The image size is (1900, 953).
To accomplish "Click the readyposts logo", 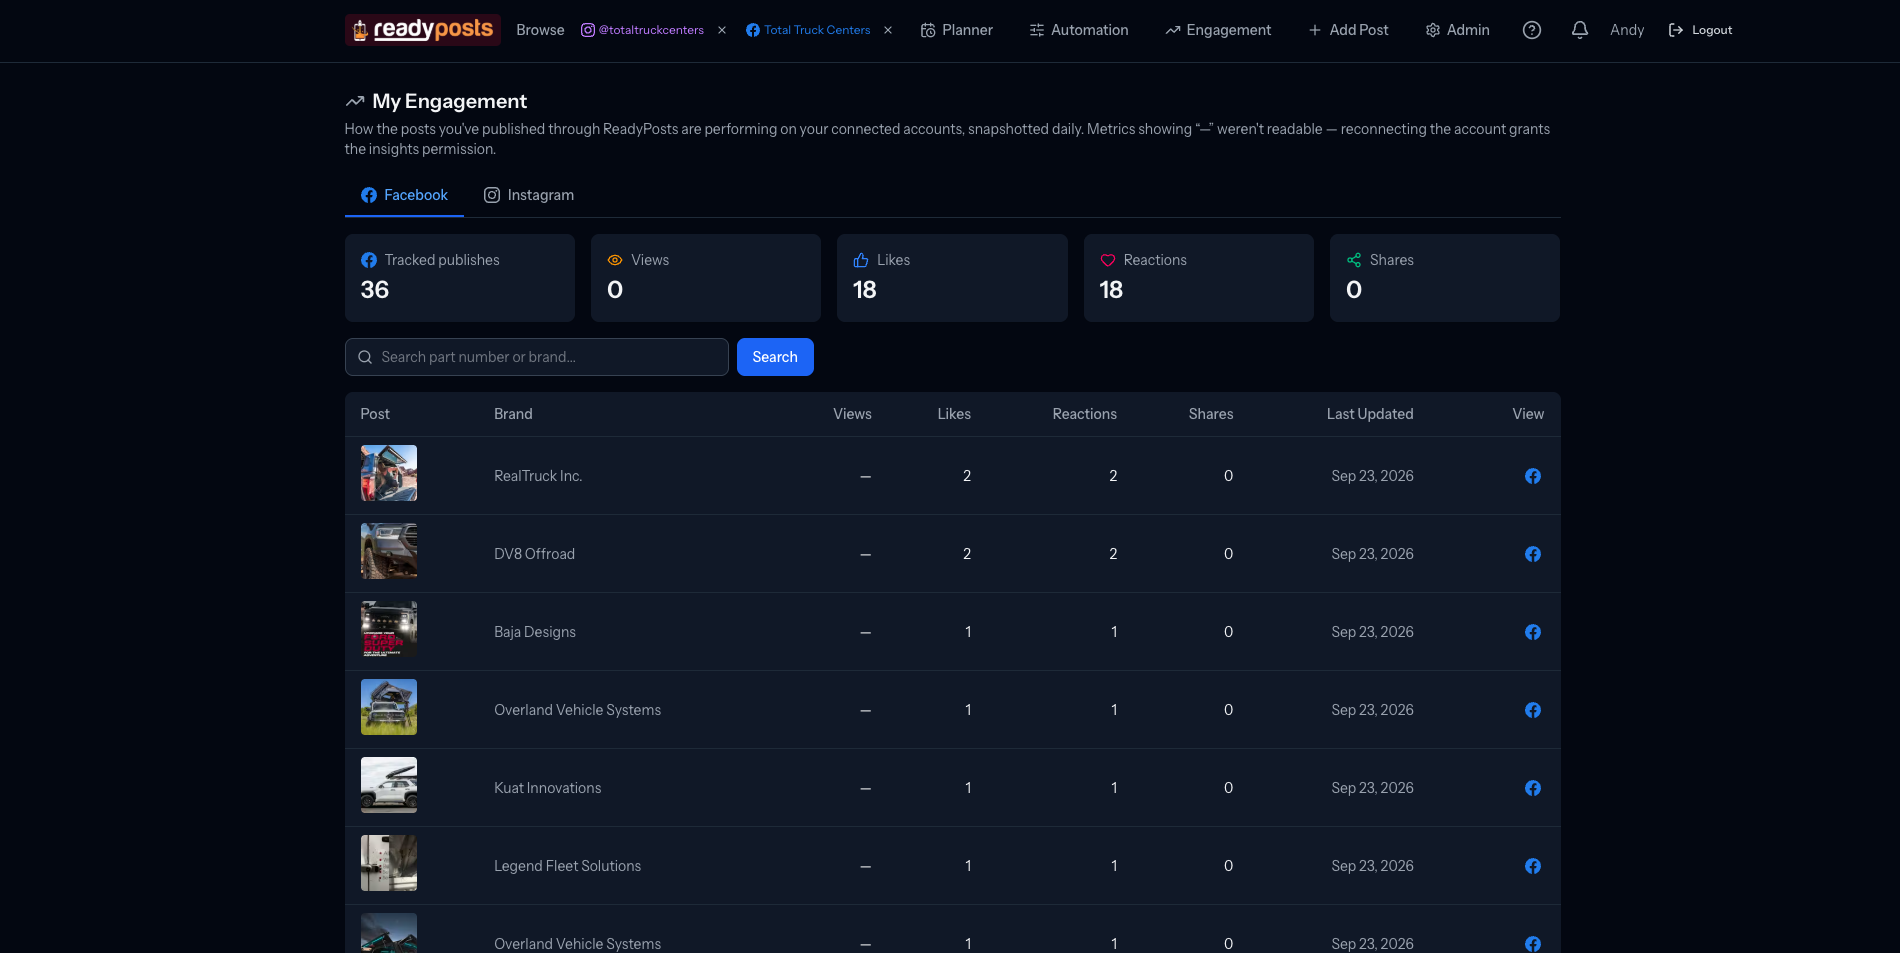I will click(x=422, y=30).
